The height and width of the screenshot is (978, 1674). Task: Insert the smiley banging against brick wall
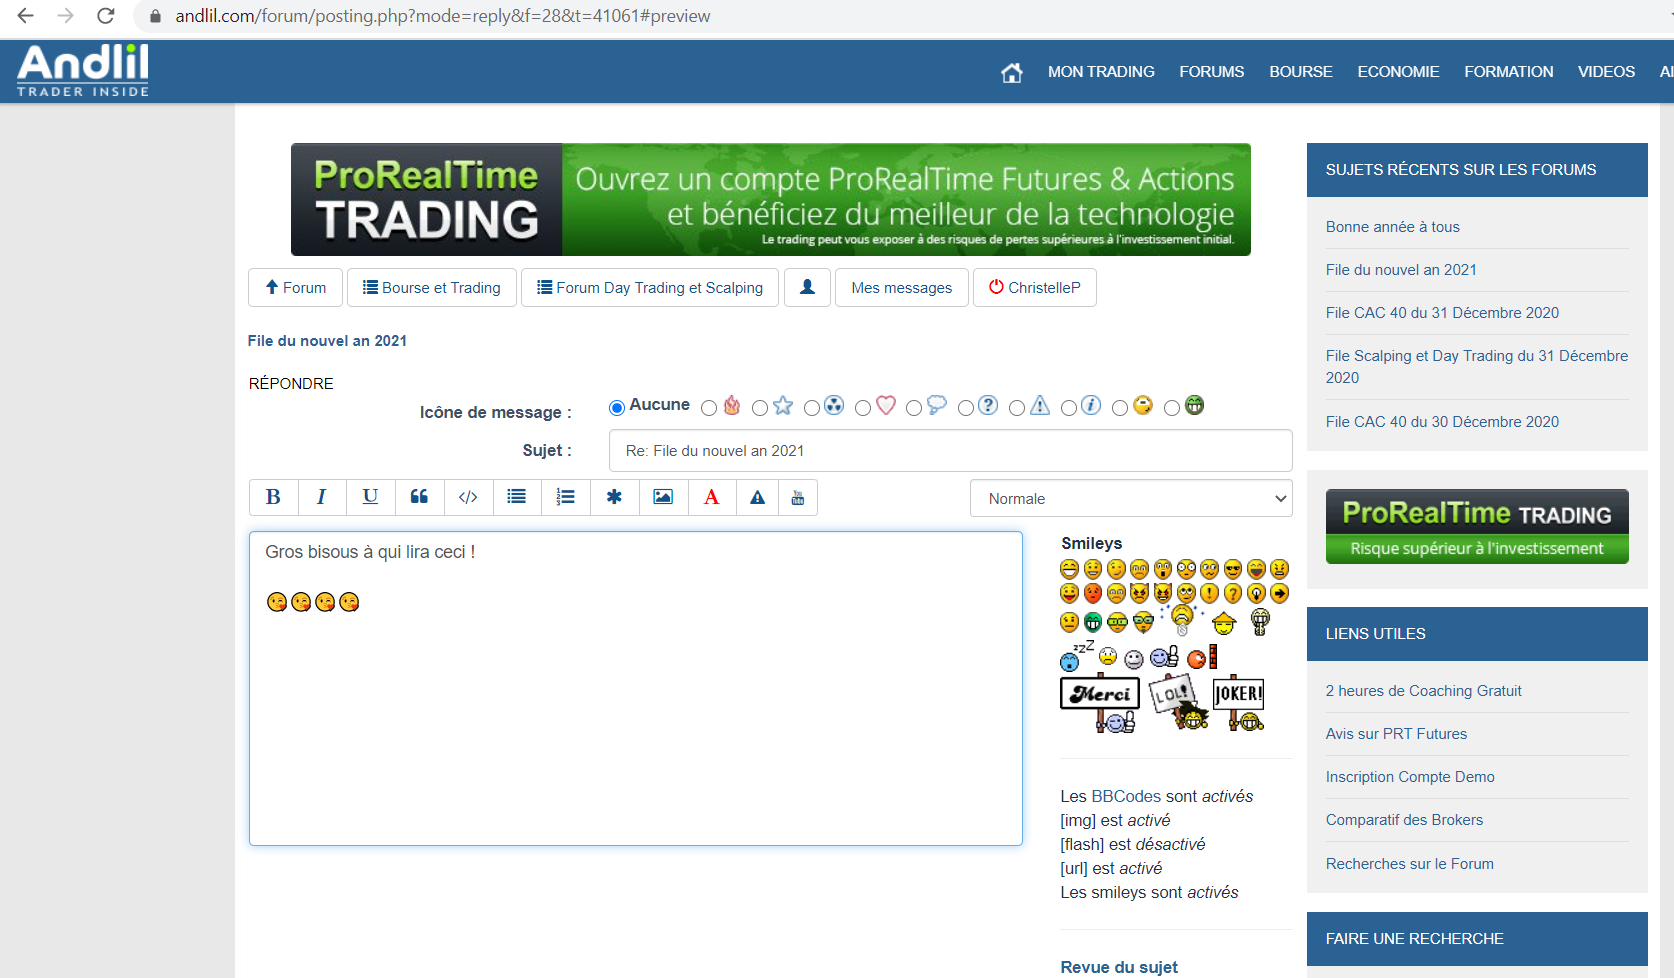[1202, 657]
